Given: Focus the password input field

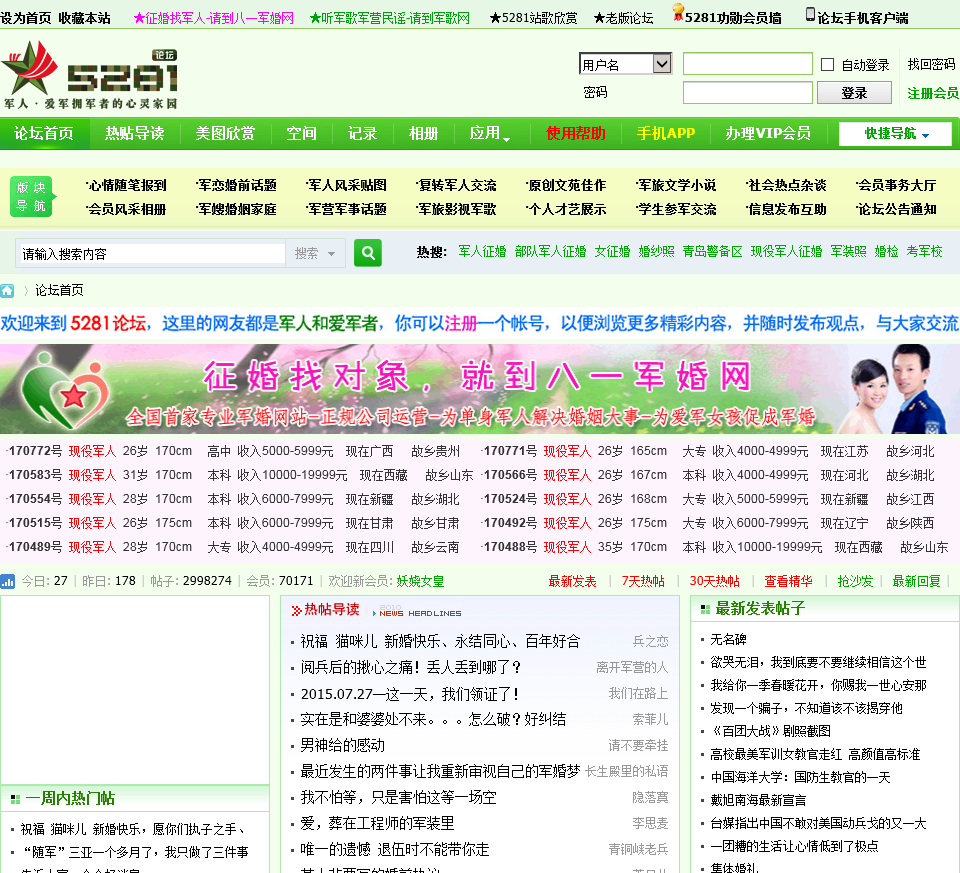Looking at the screenshot, I should coord(748,93).
